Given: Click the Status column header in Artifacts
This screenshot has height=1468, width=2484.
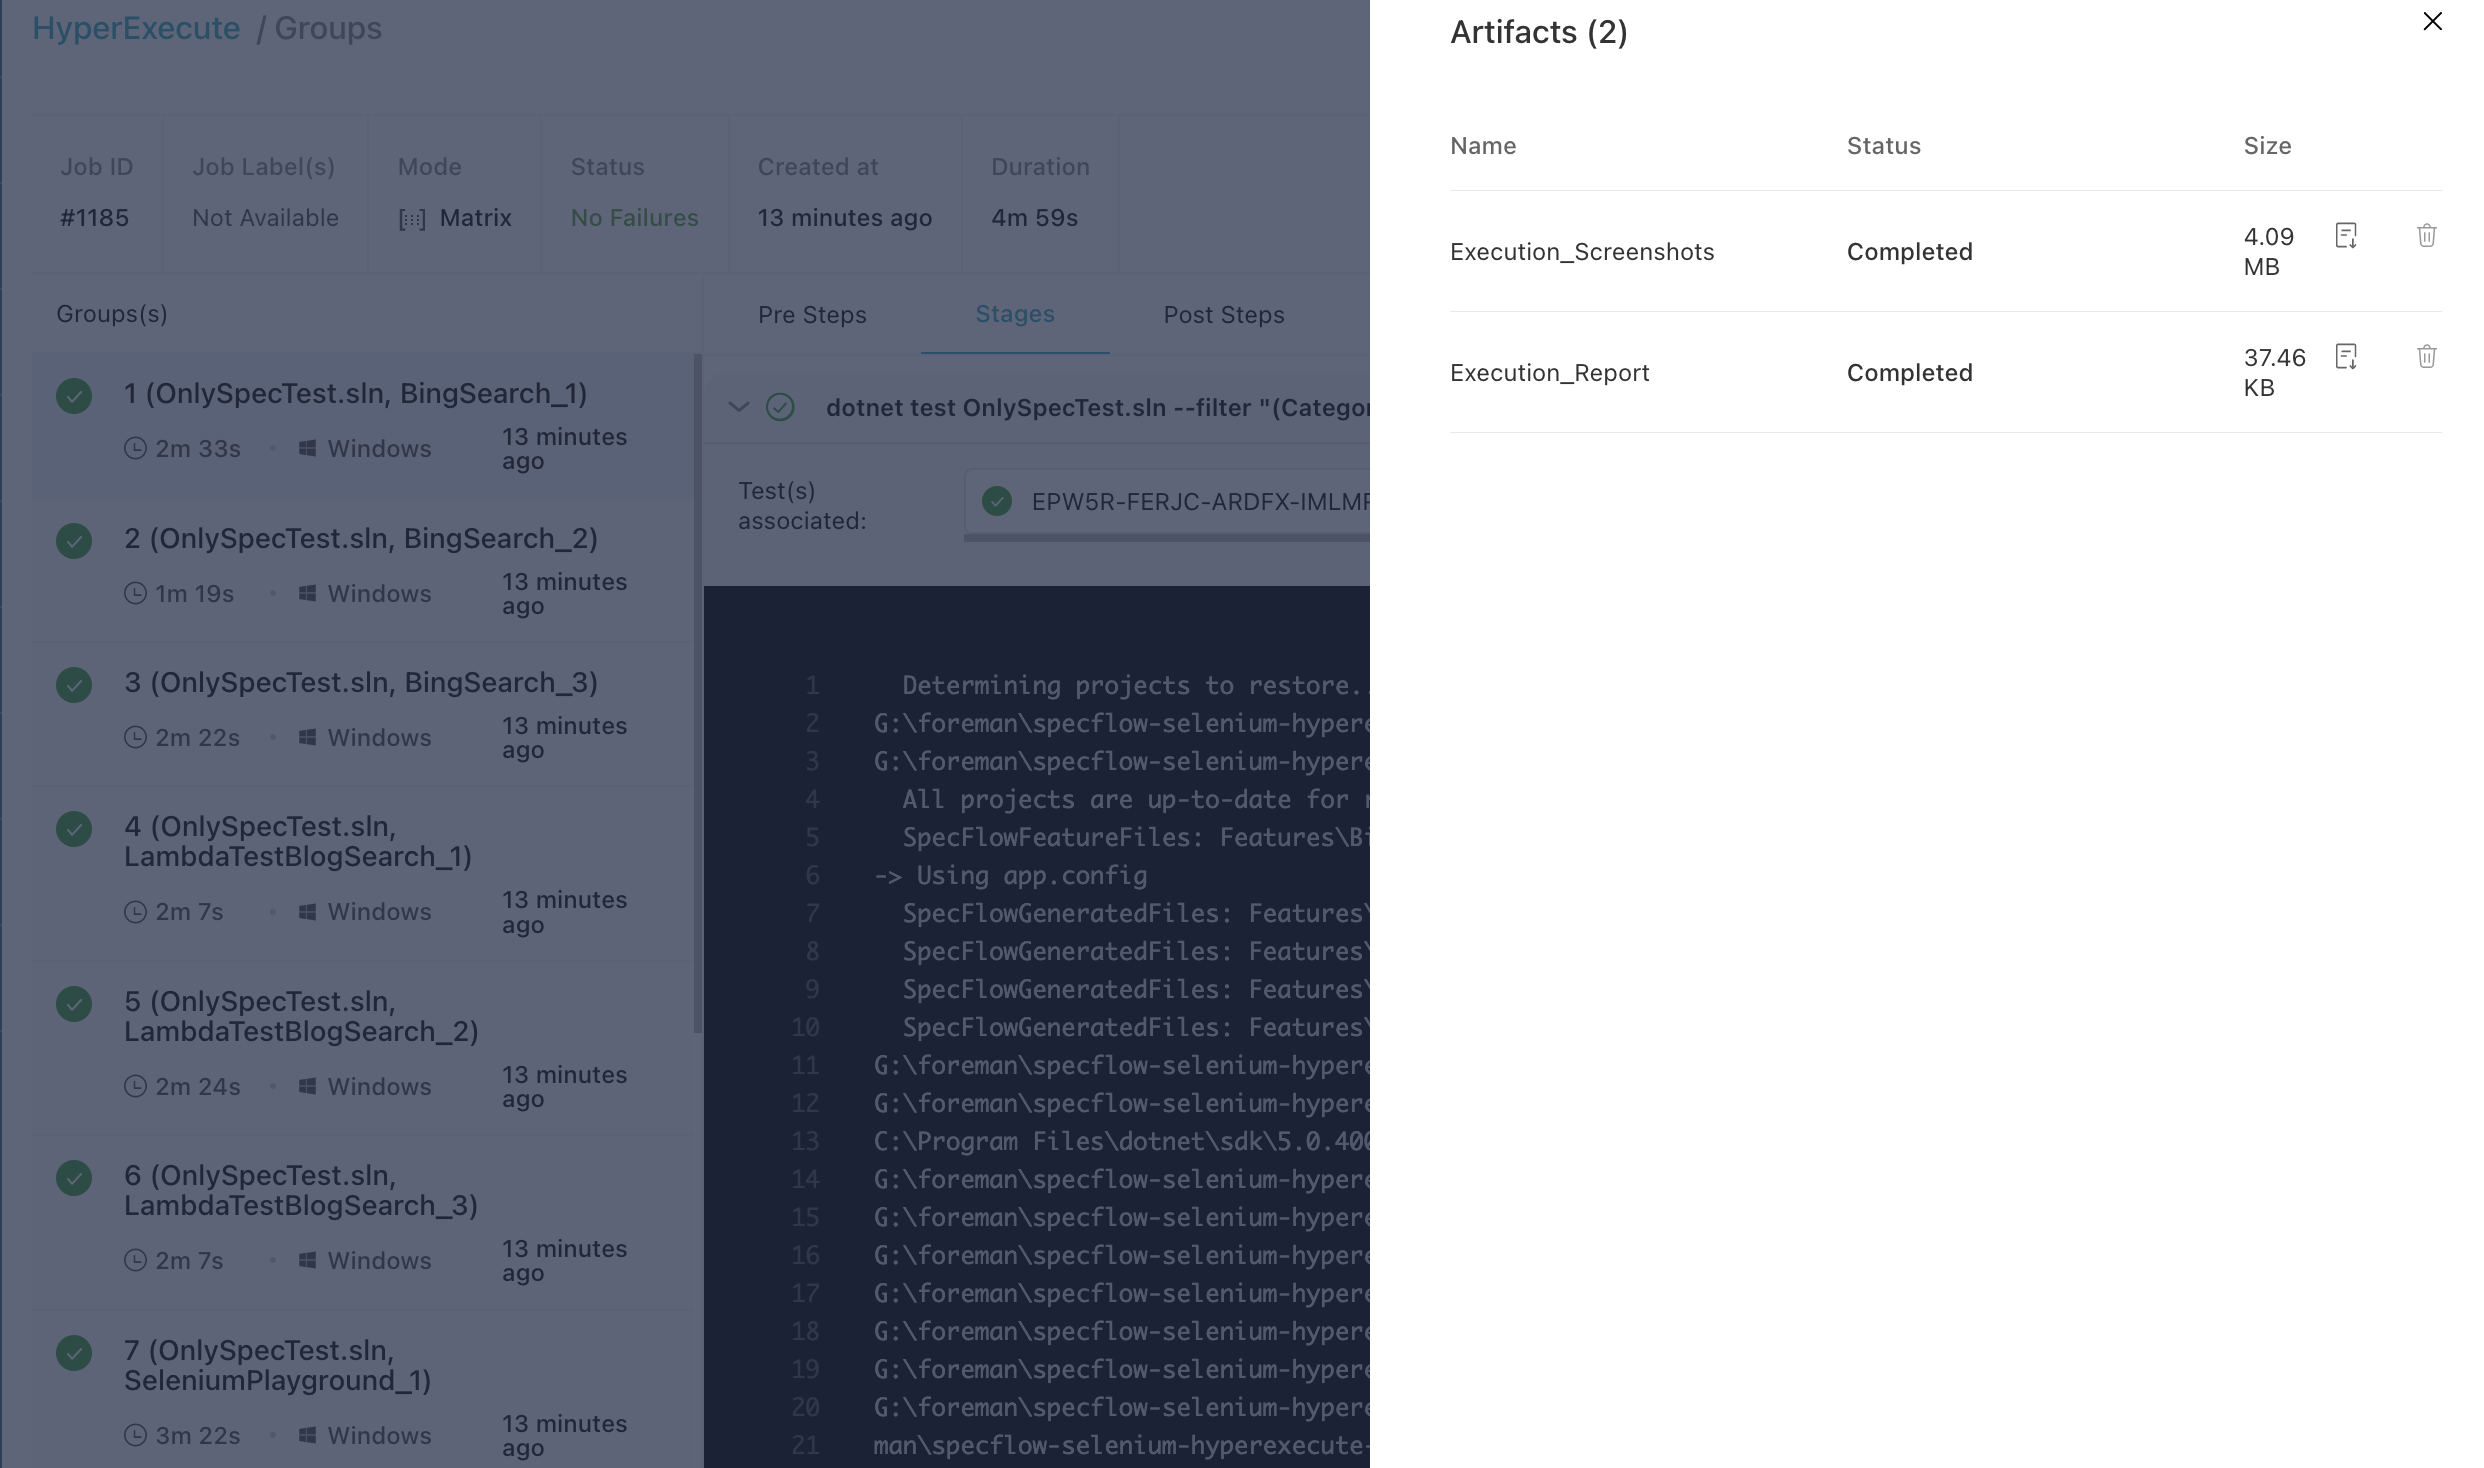Looking at the screenshot, I should pos(1883,146).
